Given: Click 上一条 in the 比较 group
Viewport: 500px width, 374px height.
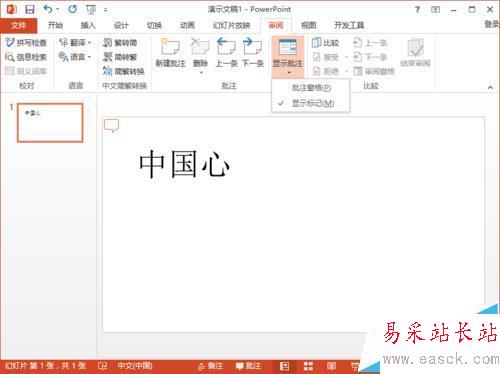Looking at the screenshot, I should [x=370, y=43].
